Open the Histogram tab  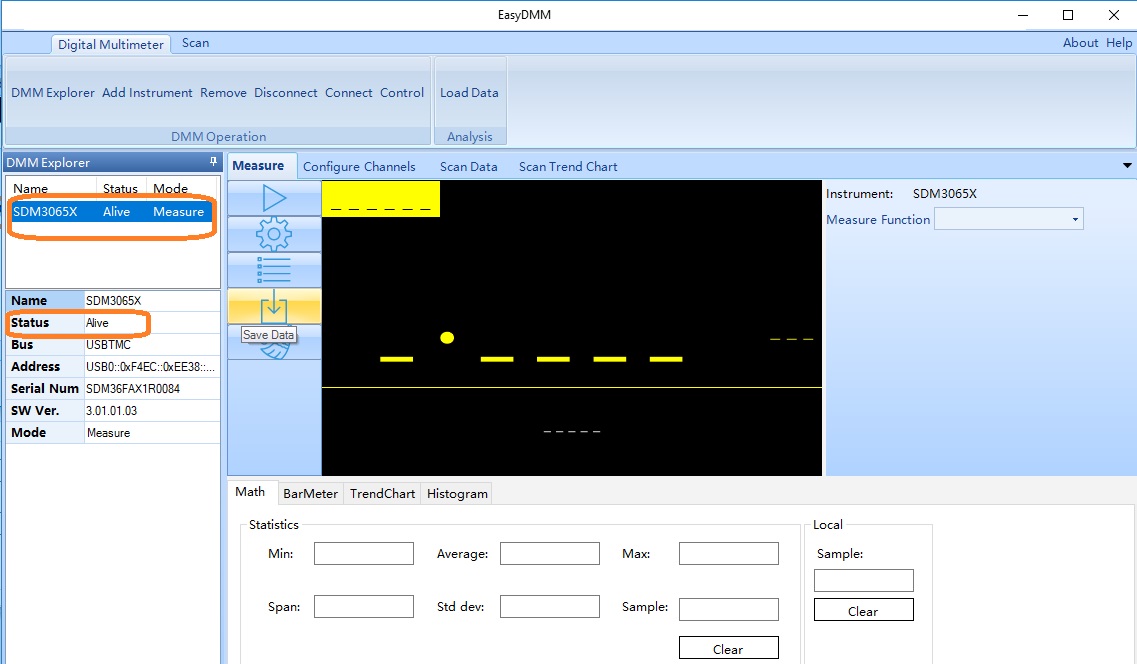(457, 493)
